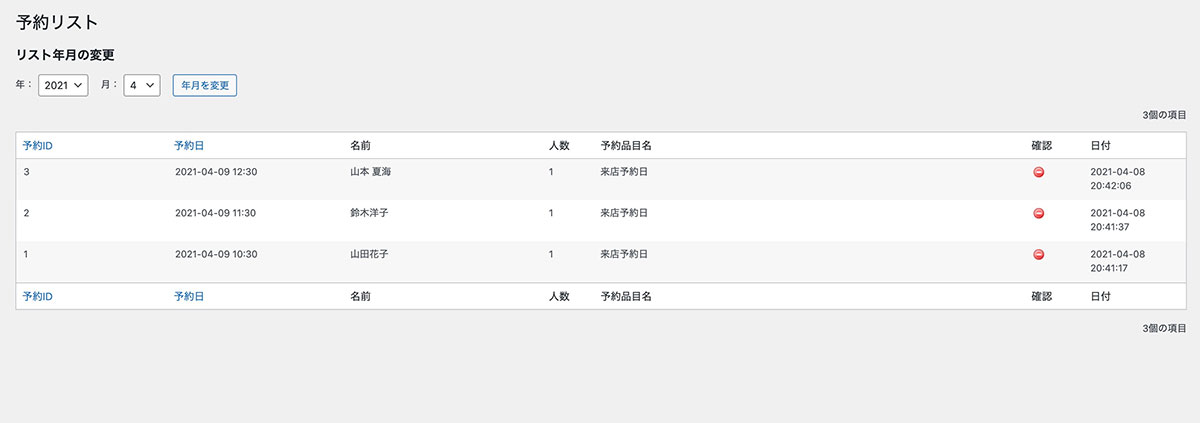This screenshot has width=1200, height=423.
Task: Sort by 予約ID in table header
Action: coord(37,146)
